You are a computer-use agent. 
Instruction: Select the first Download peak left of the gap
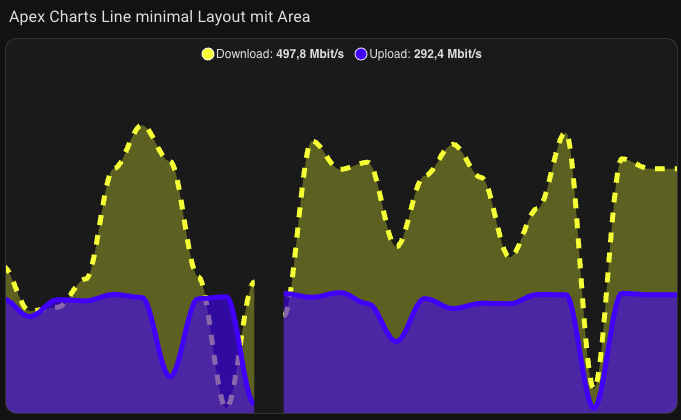click(x=142, y=127)
